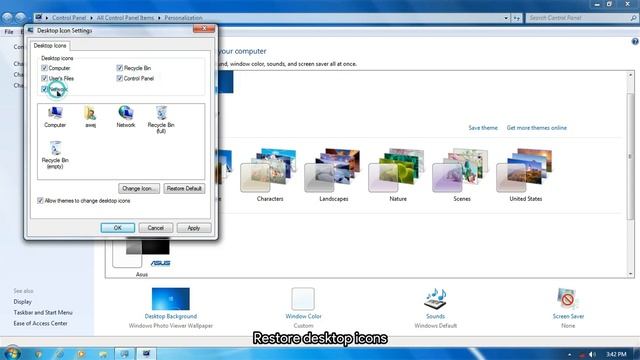Toggle the Computer checkbox
The width and height of the screenshot is (640, 360).
click(x=44, y=68)
